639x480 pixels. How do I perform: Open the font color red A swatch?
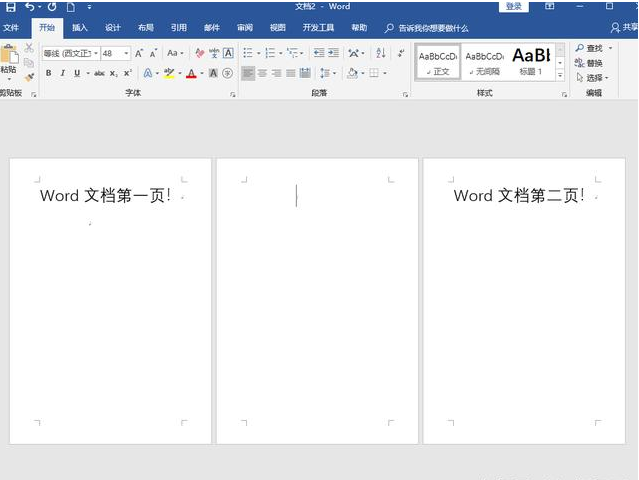191,73
